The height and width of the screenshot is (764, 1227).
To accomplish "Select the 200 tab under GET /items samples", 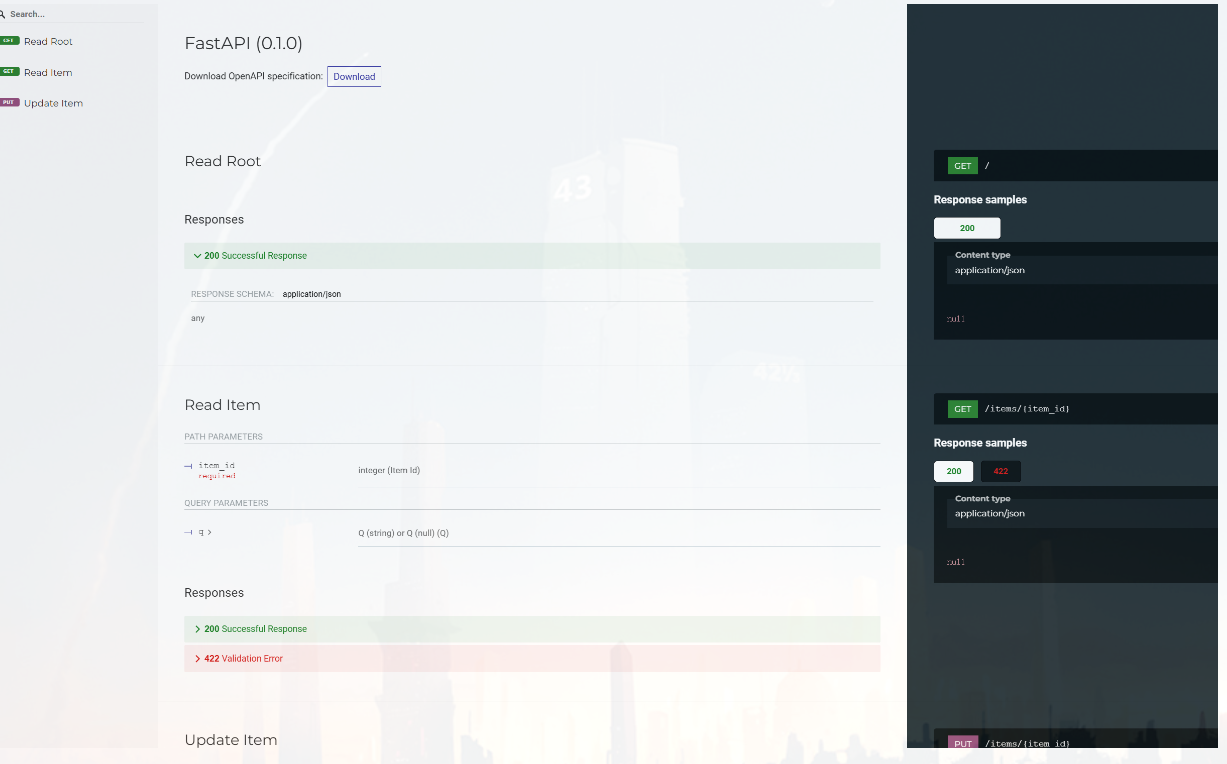I will 954,471.
